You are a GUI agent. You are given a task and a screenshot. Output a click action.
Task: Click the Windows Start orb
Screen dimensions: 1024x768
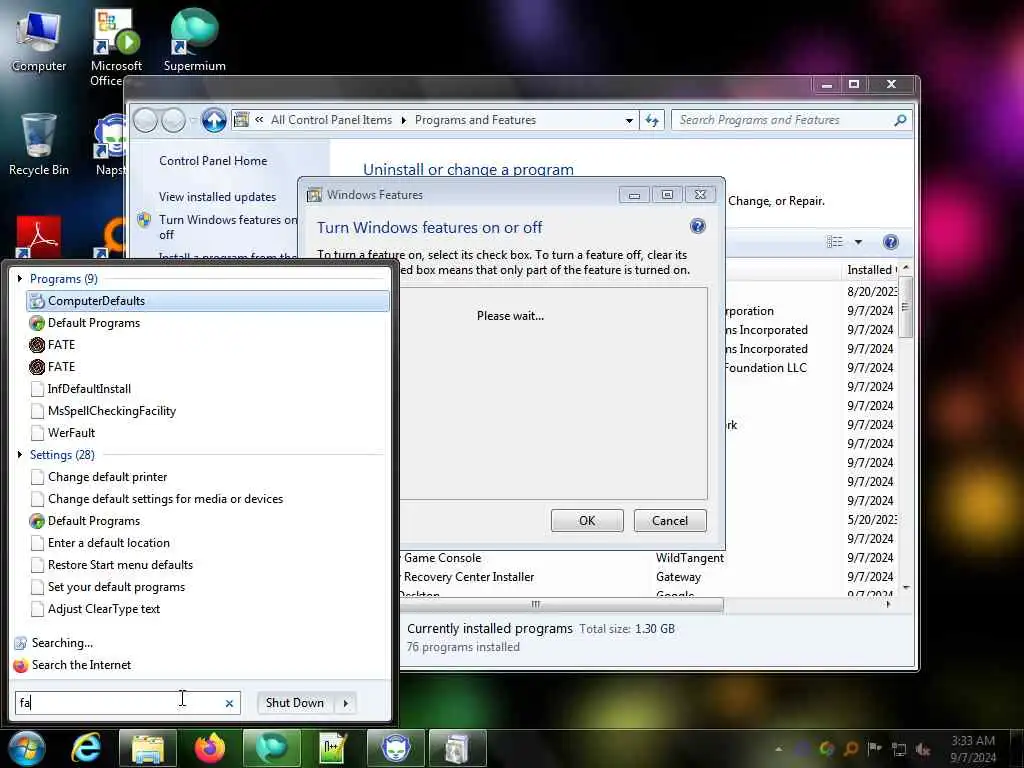pyautogui.click(x=26, y=748)
